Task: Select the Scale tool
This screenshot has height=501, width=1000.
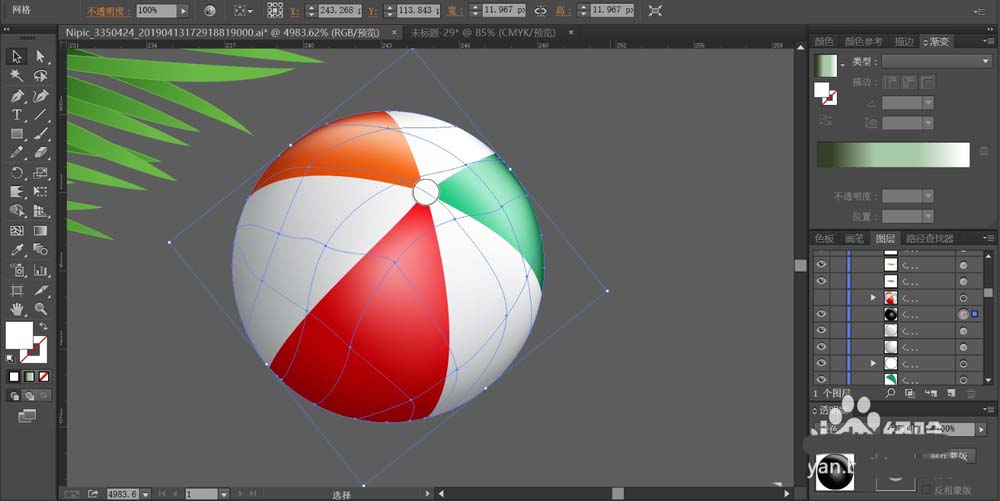Action: (x=40, y=173)
